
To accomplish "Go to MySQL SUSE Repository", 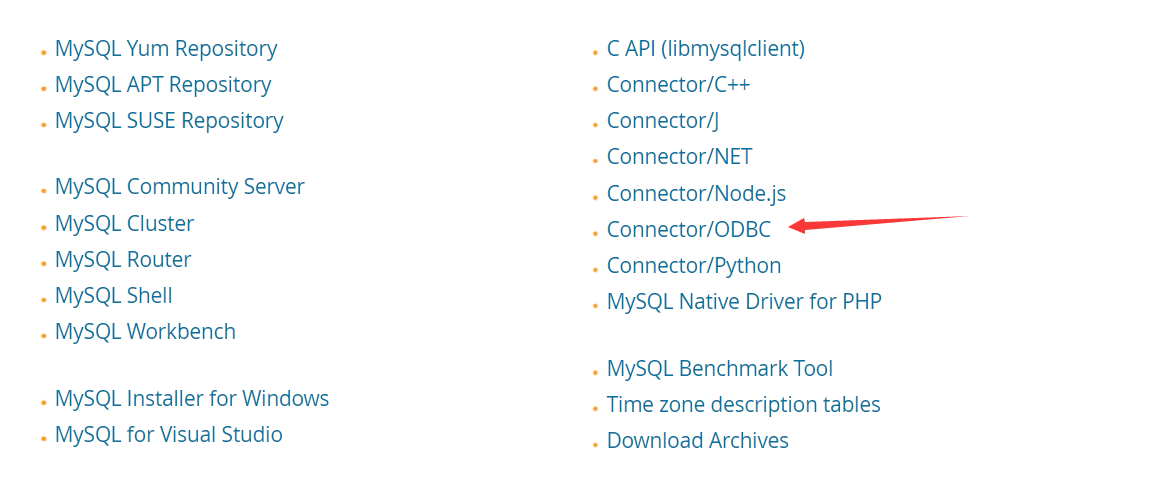I will [x=169, y=121].
